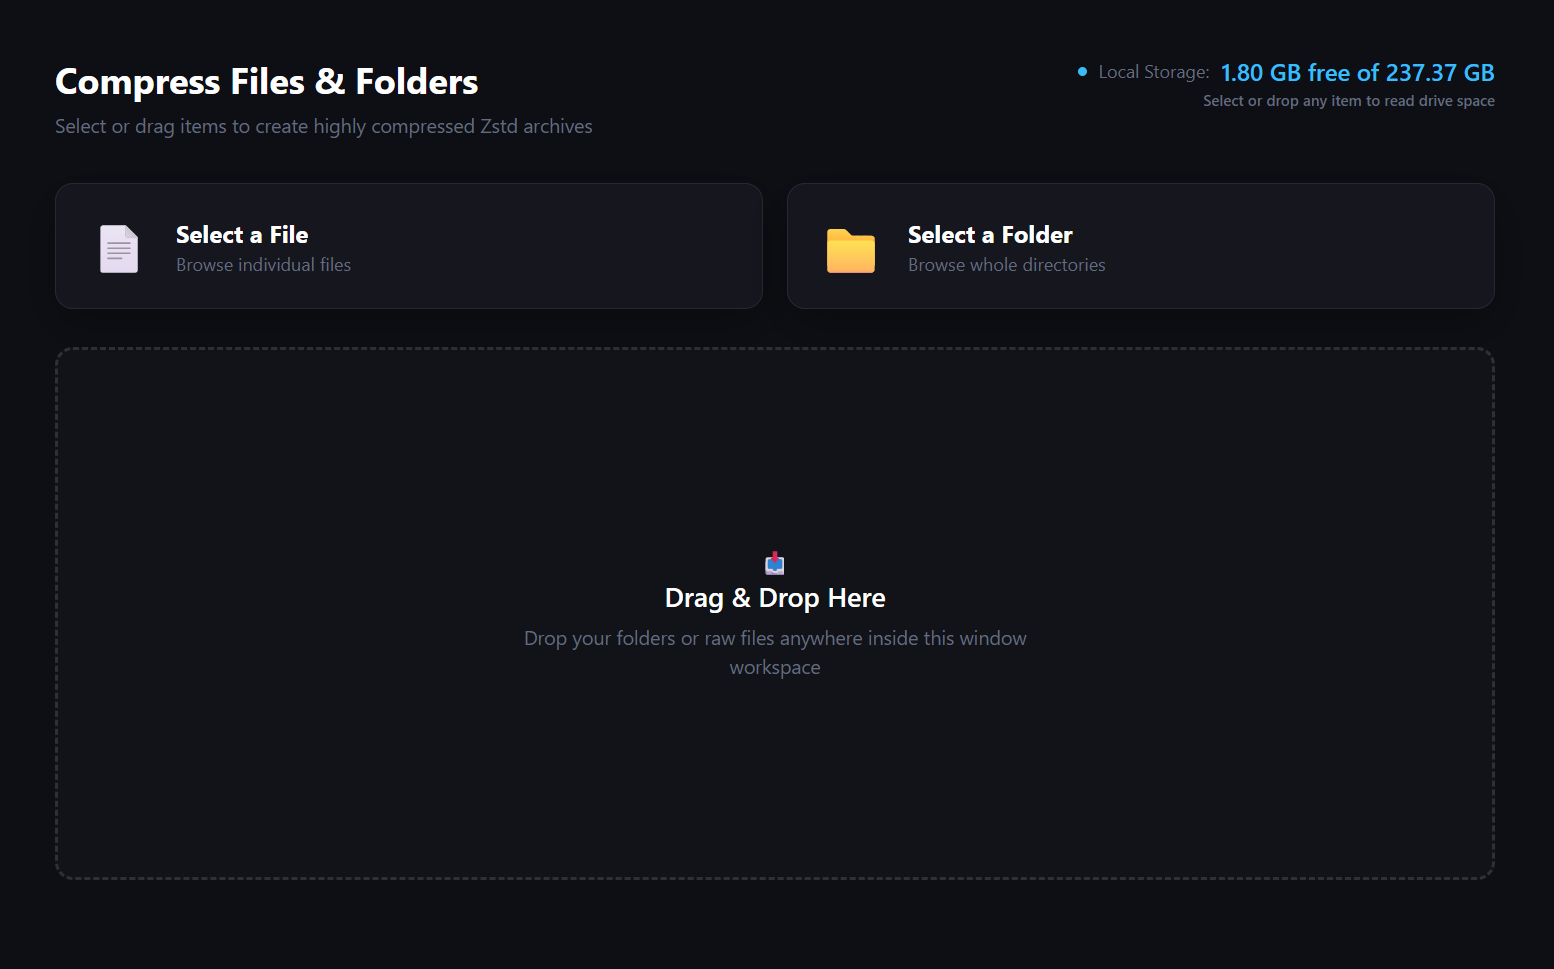Image resolution: width=1554 pixels, height=969 pixels.
Task: Click the 237.37 GB total capacity text
Action: click(x=1440, y=73)
